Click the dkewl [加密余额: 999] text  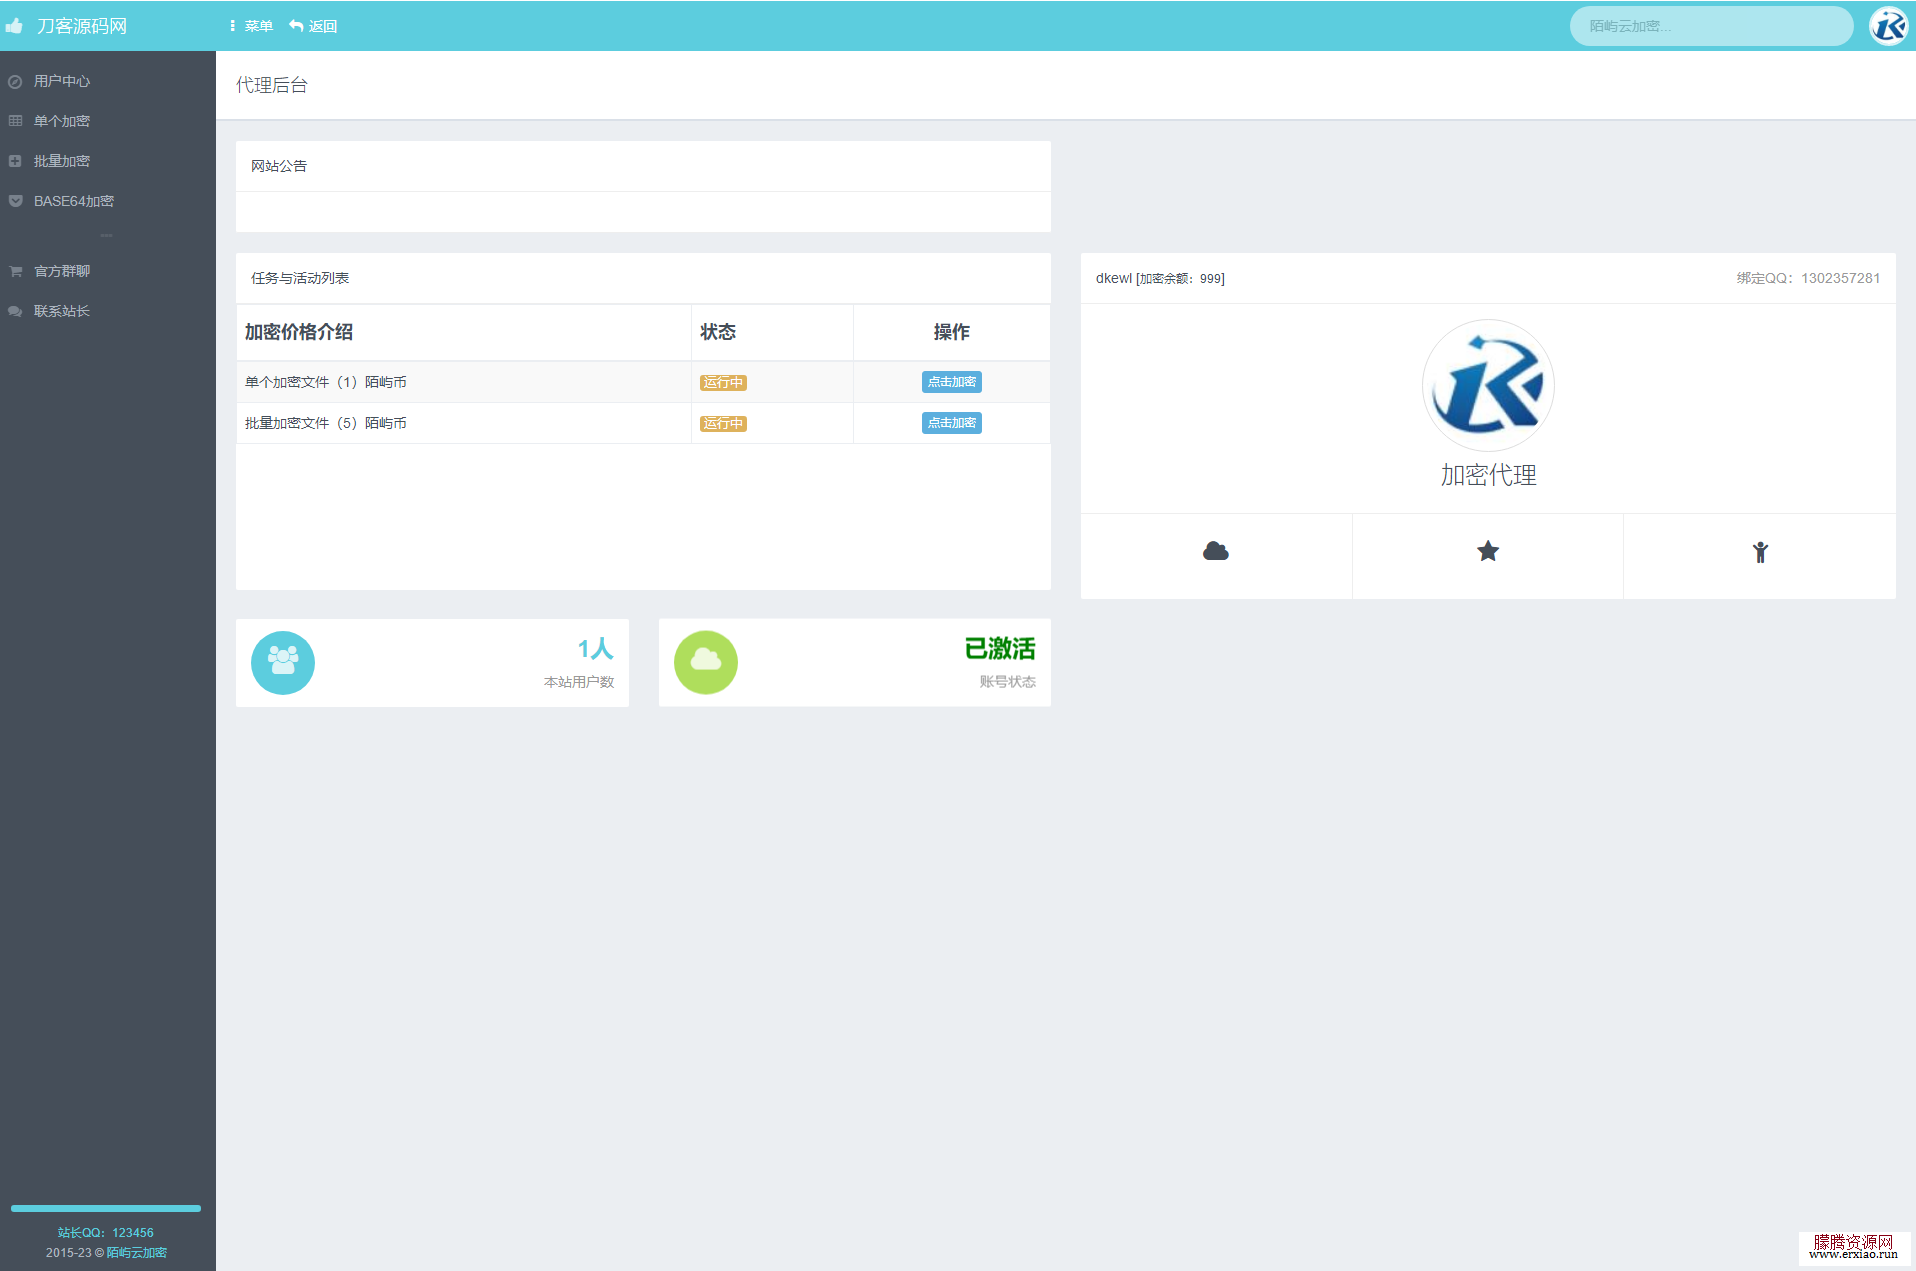pos(1160,278)
